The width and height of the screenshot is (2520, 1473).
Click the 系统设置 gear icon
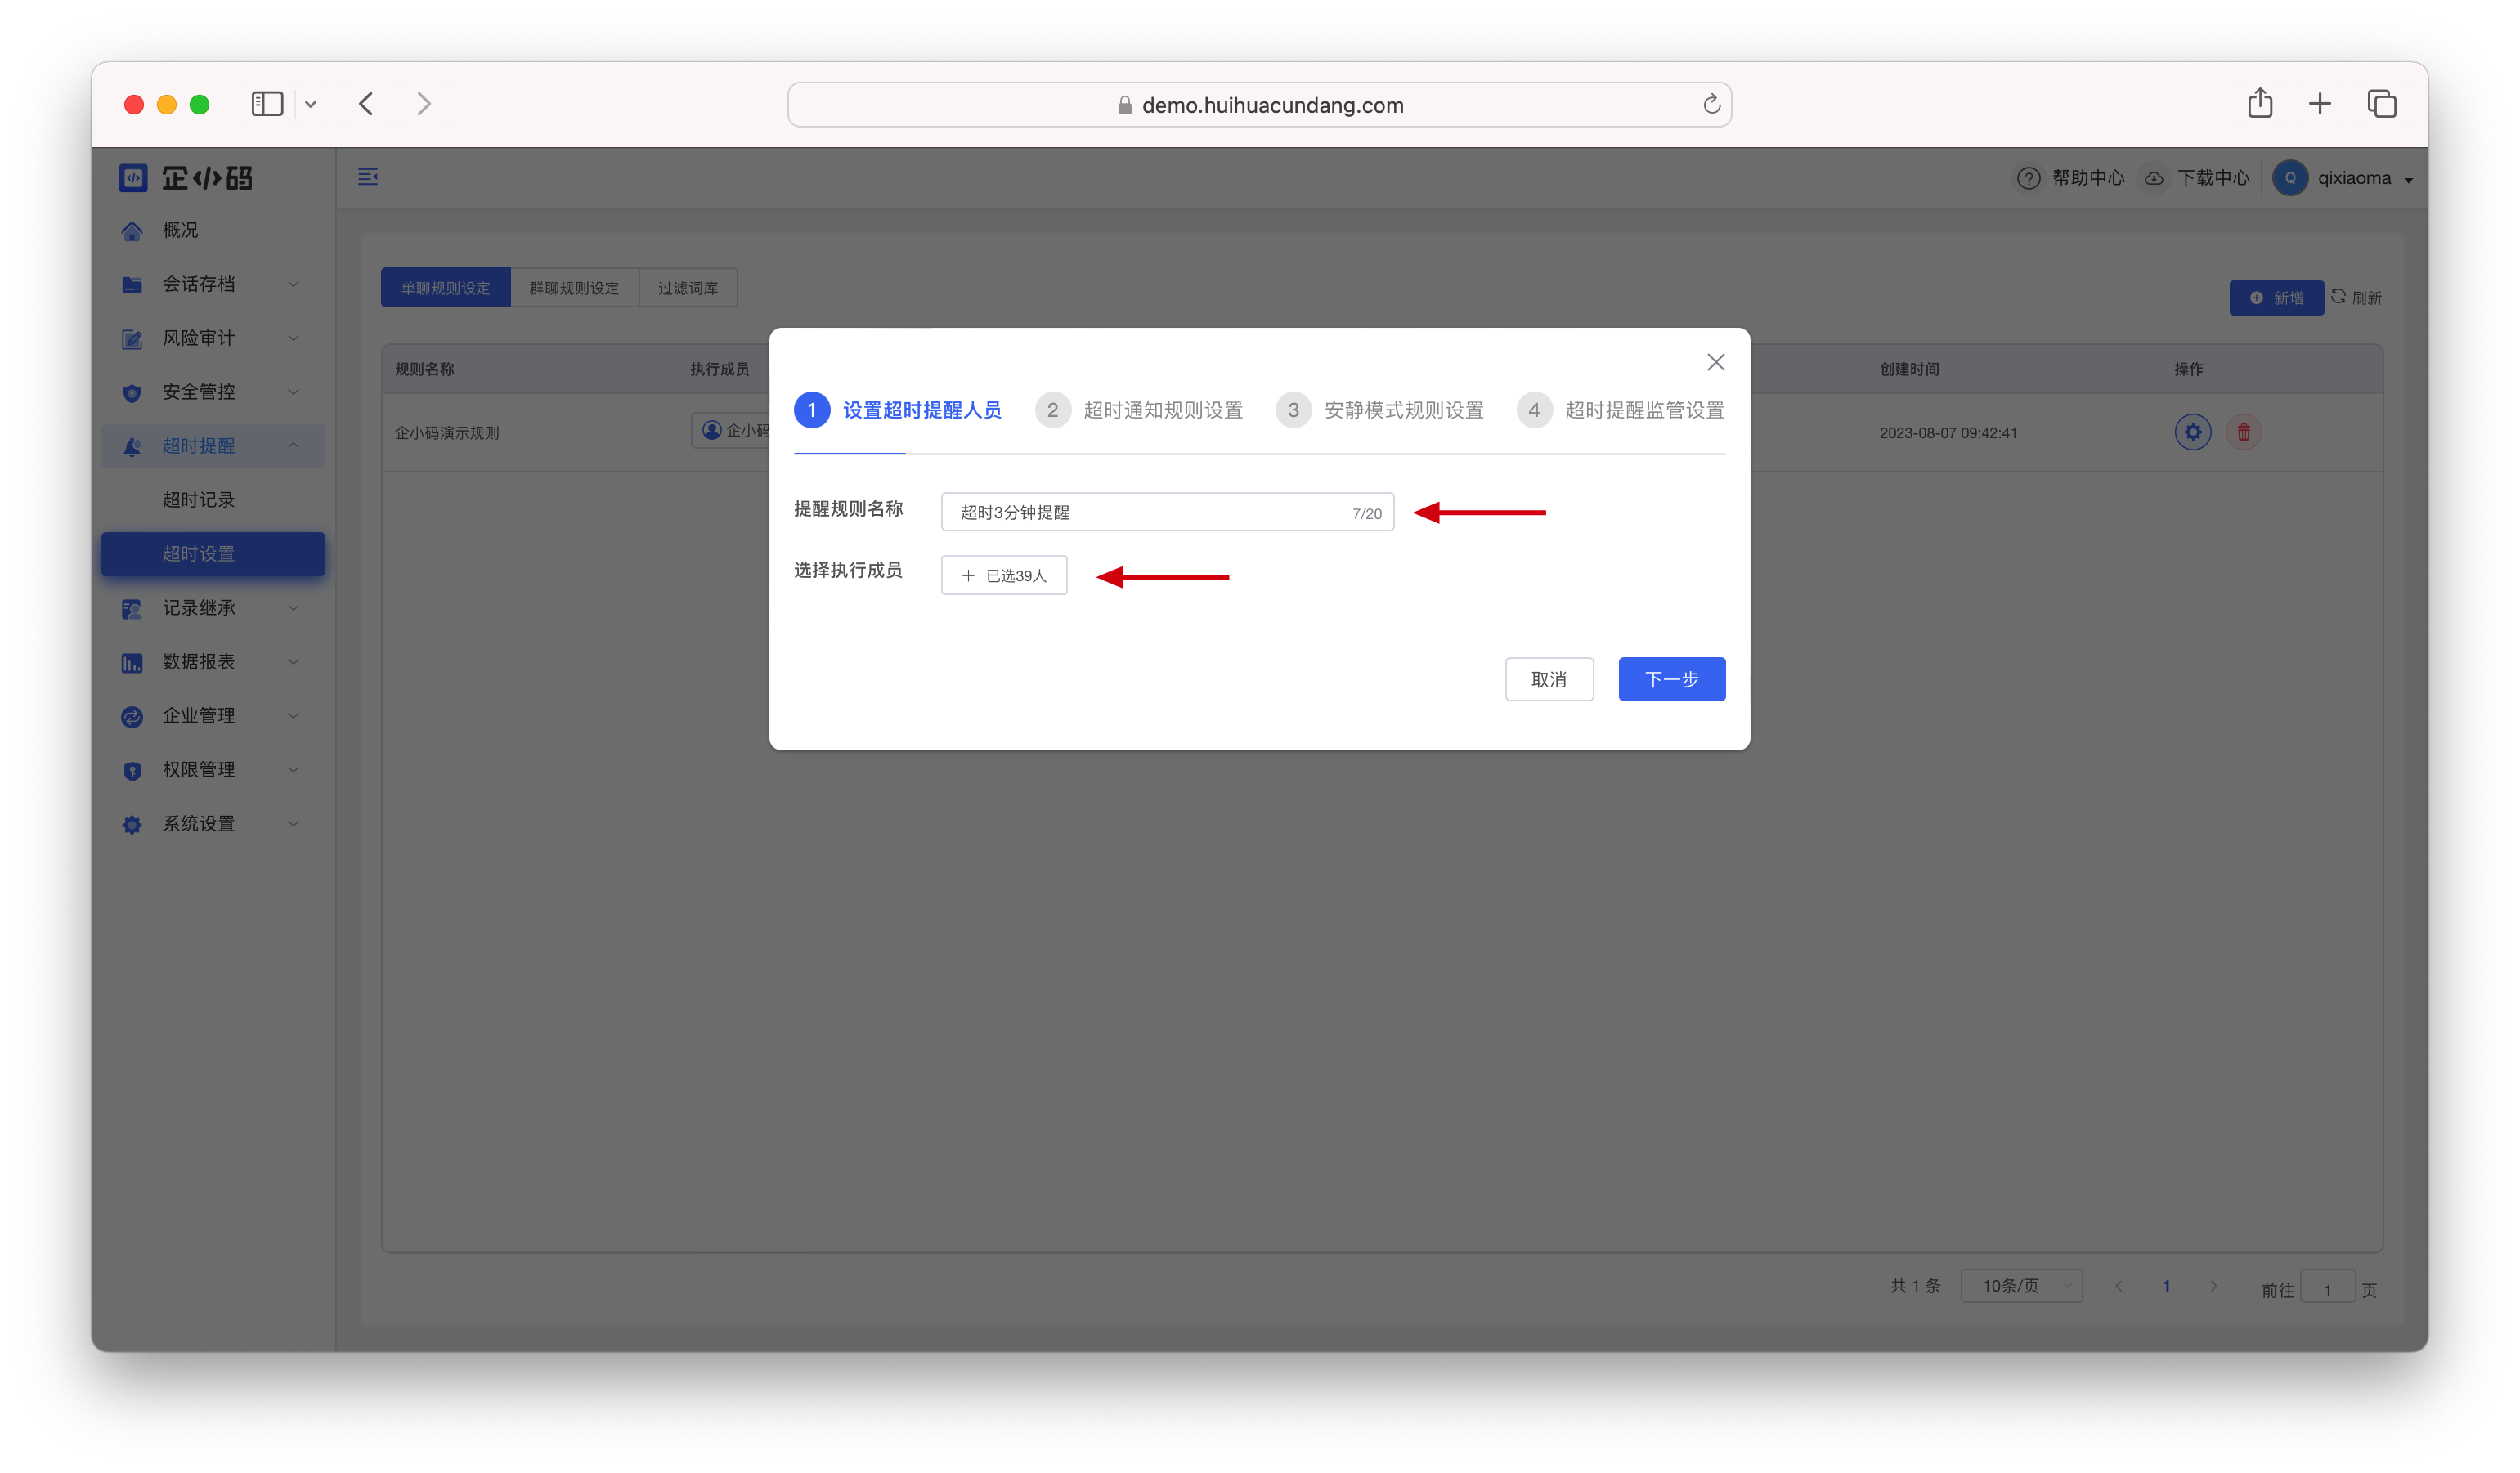[x=132, y=825]
